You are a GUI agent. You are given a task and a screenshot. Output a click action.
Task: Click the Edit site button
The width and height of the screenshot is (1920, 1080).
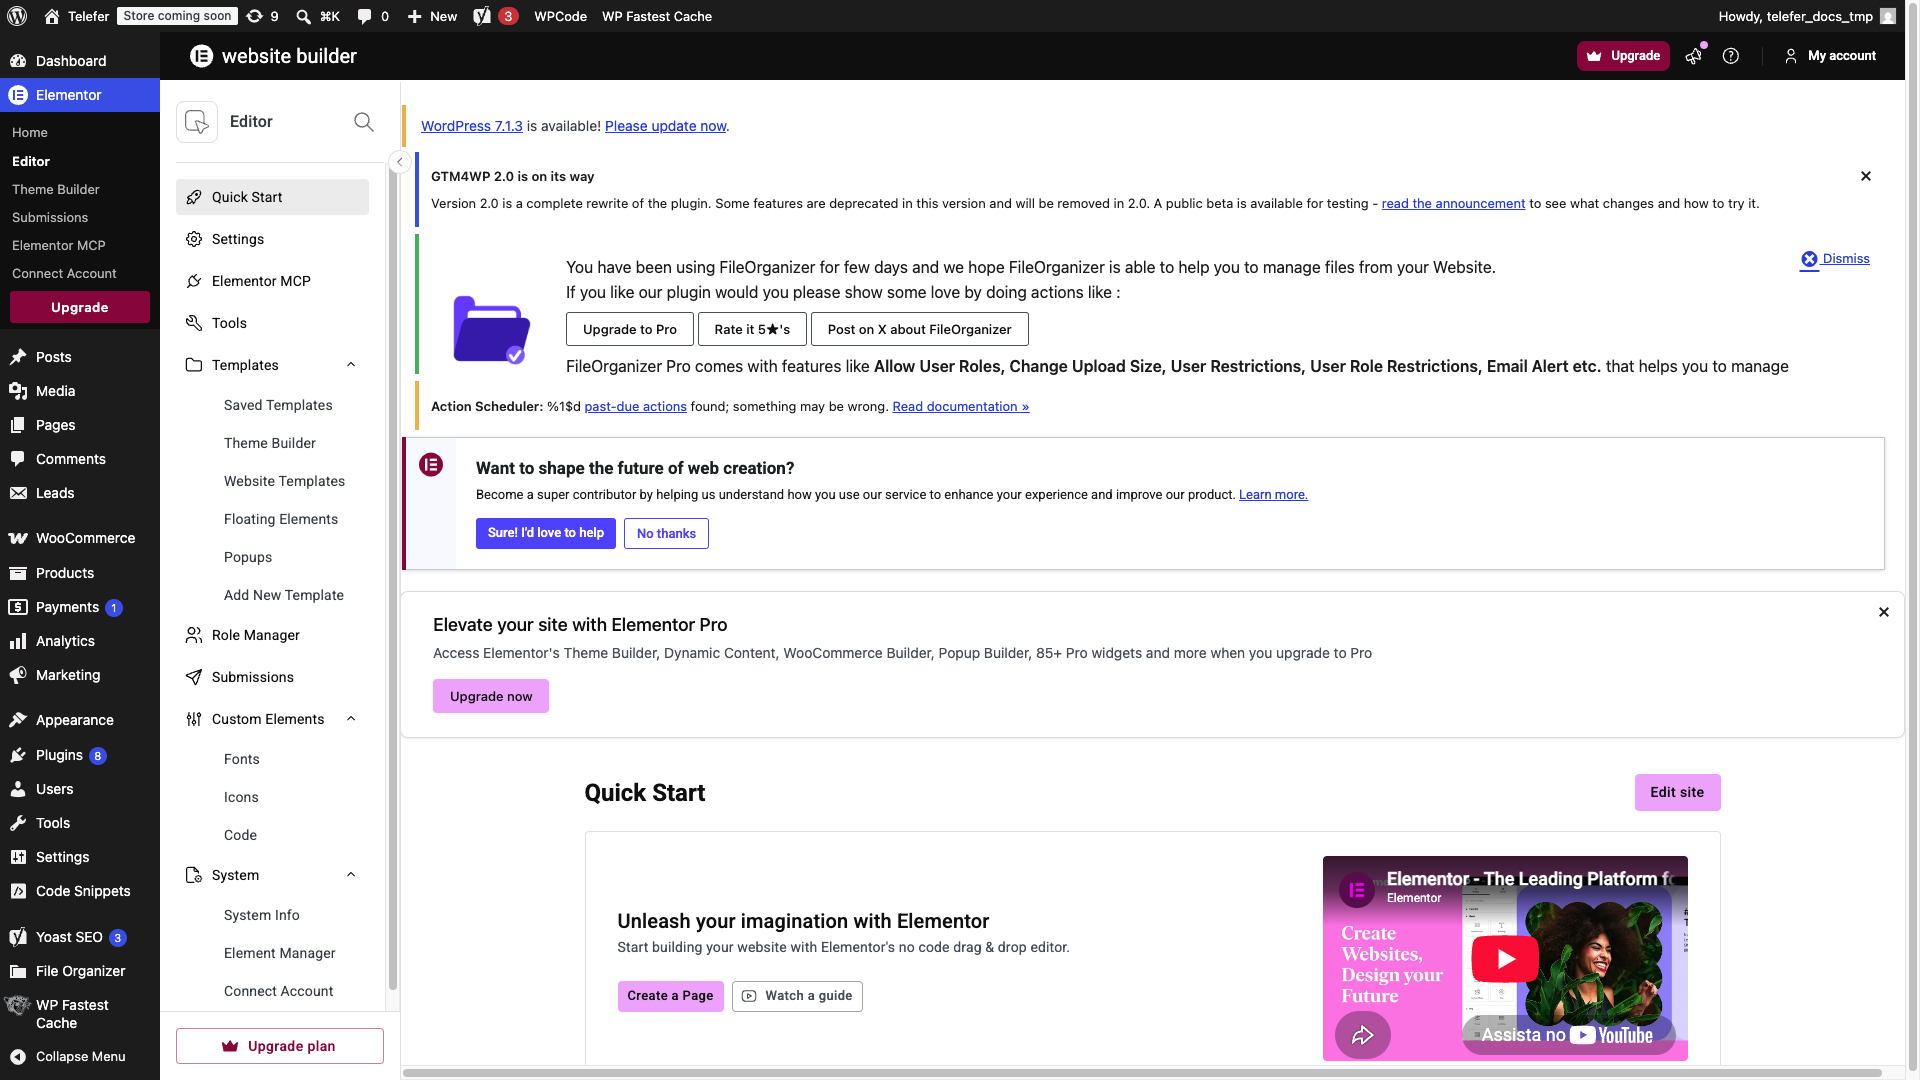[1677, 792]
